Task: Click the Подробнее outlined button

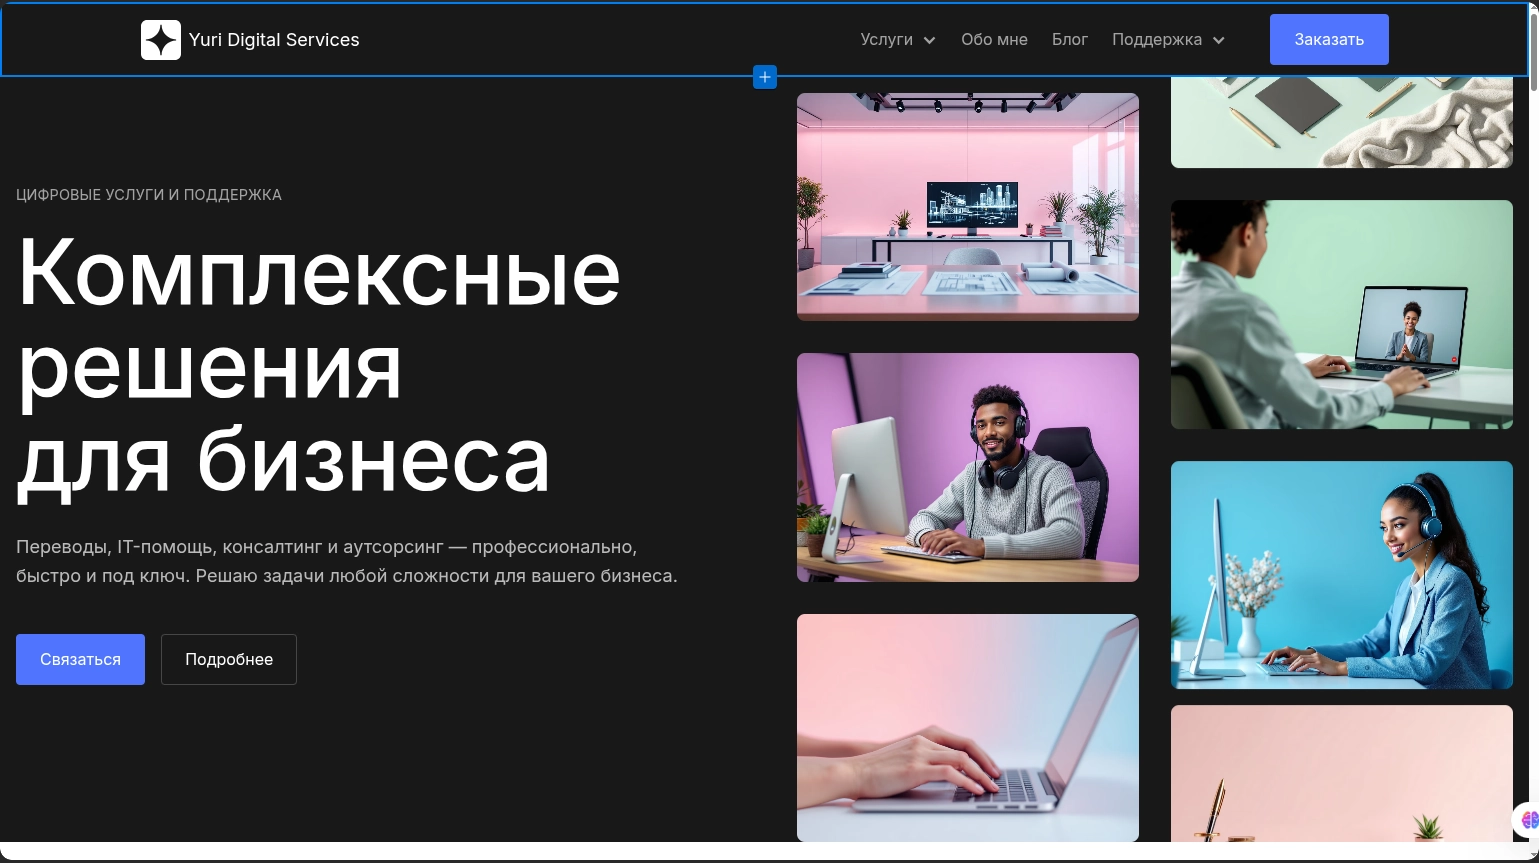Action: [x=229, y=659]
